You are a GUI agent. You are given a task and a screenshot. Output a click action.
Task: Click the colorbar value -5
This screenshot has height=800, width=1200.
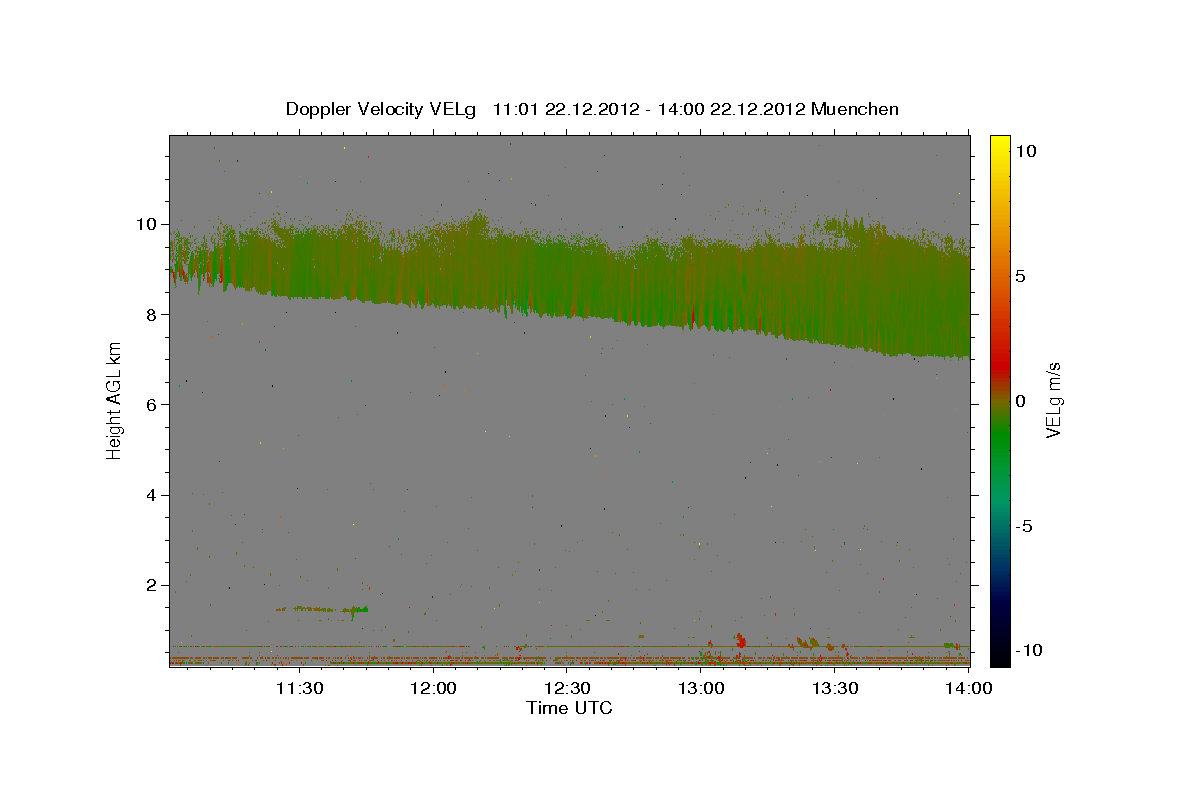tap(1026, 526)
